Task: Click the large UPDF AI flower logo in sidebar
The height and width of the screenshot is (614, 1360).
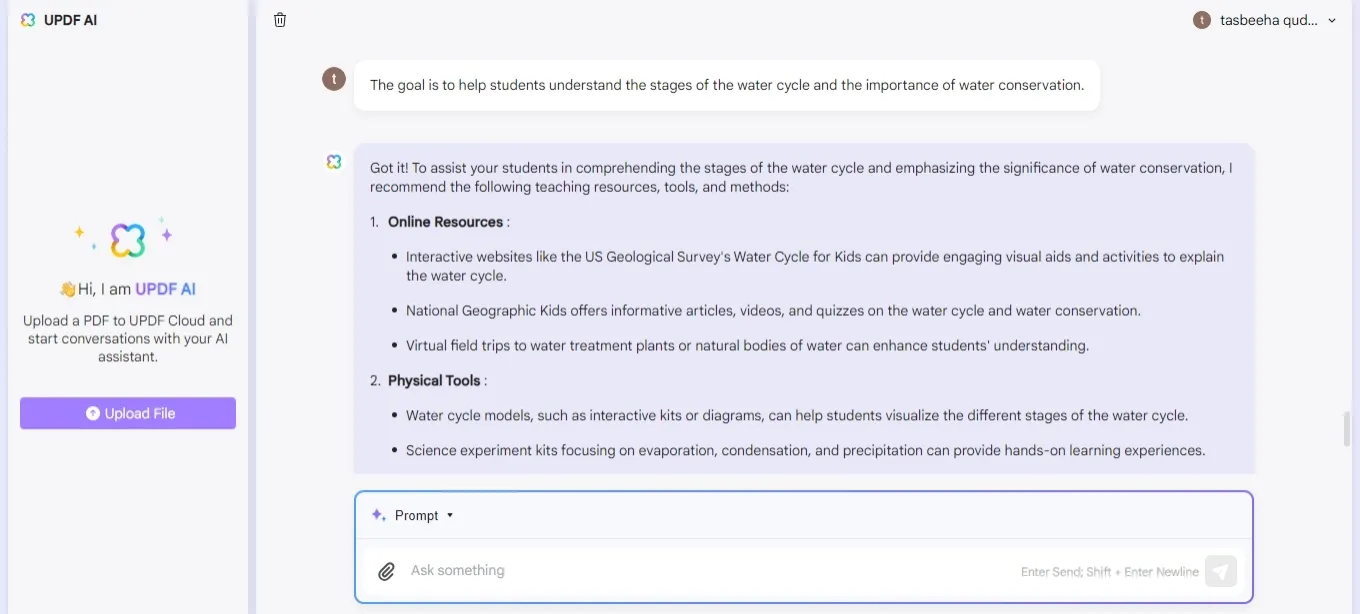Action: pos(128,240)
